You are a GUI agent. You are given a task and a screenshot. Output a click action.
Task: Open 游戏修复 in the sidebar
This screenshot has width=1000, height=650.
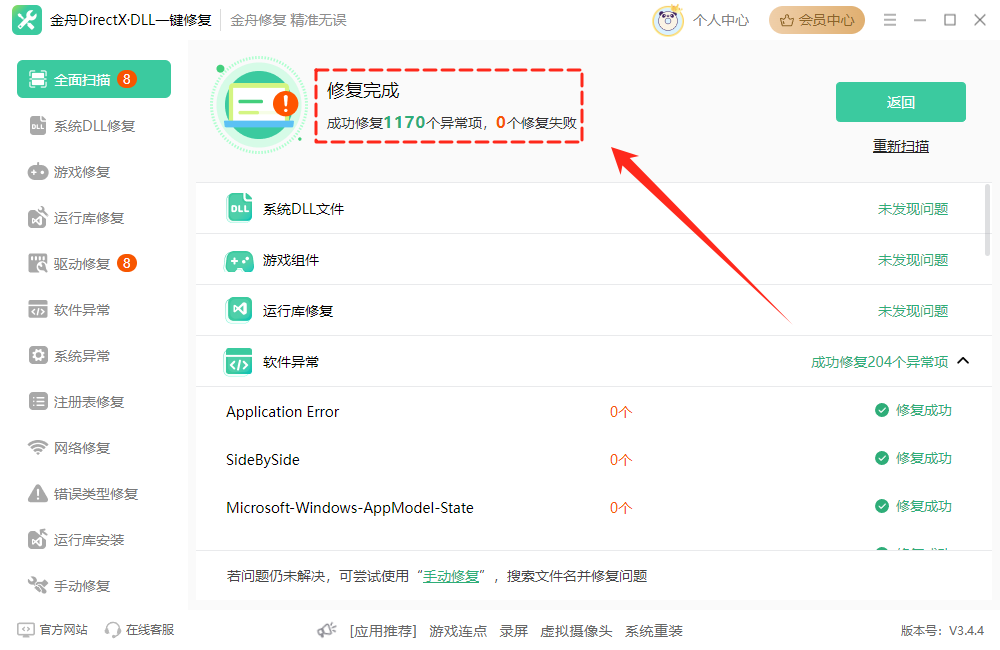[94, 172]
